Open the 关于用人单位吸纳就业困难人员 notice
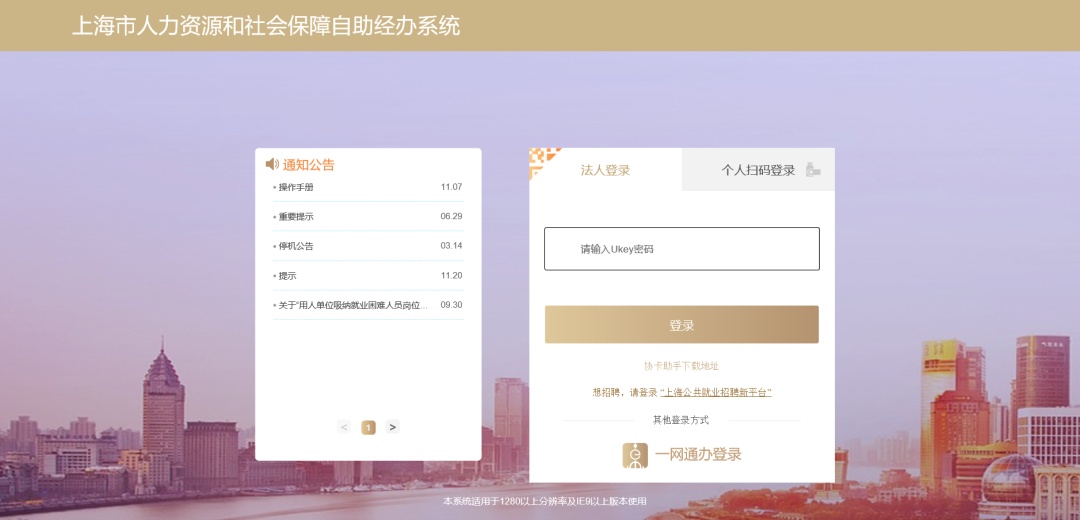 pos(352,305)
